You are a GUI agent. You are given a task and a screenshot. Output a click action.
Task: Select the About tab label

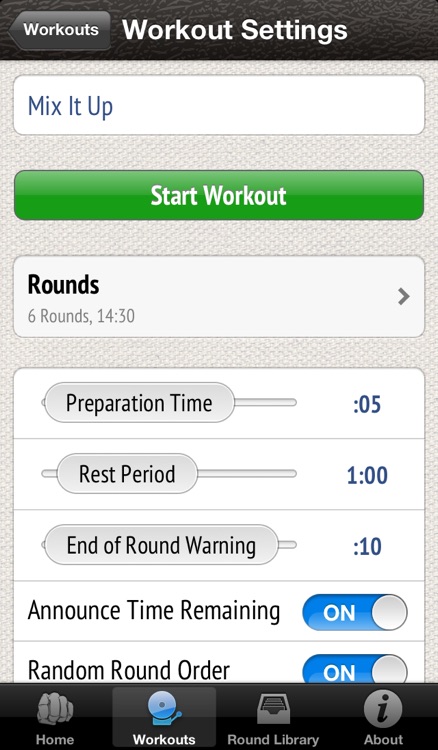click(383, 740)
